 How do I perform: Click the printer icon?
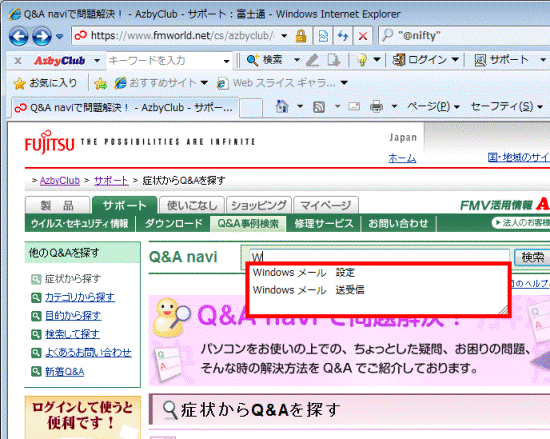tap(376, 106)
